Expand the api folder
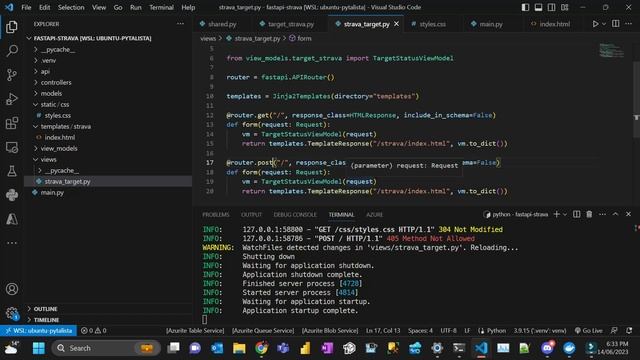The height and width of the screenshot is (360, 640). (45, 71)
